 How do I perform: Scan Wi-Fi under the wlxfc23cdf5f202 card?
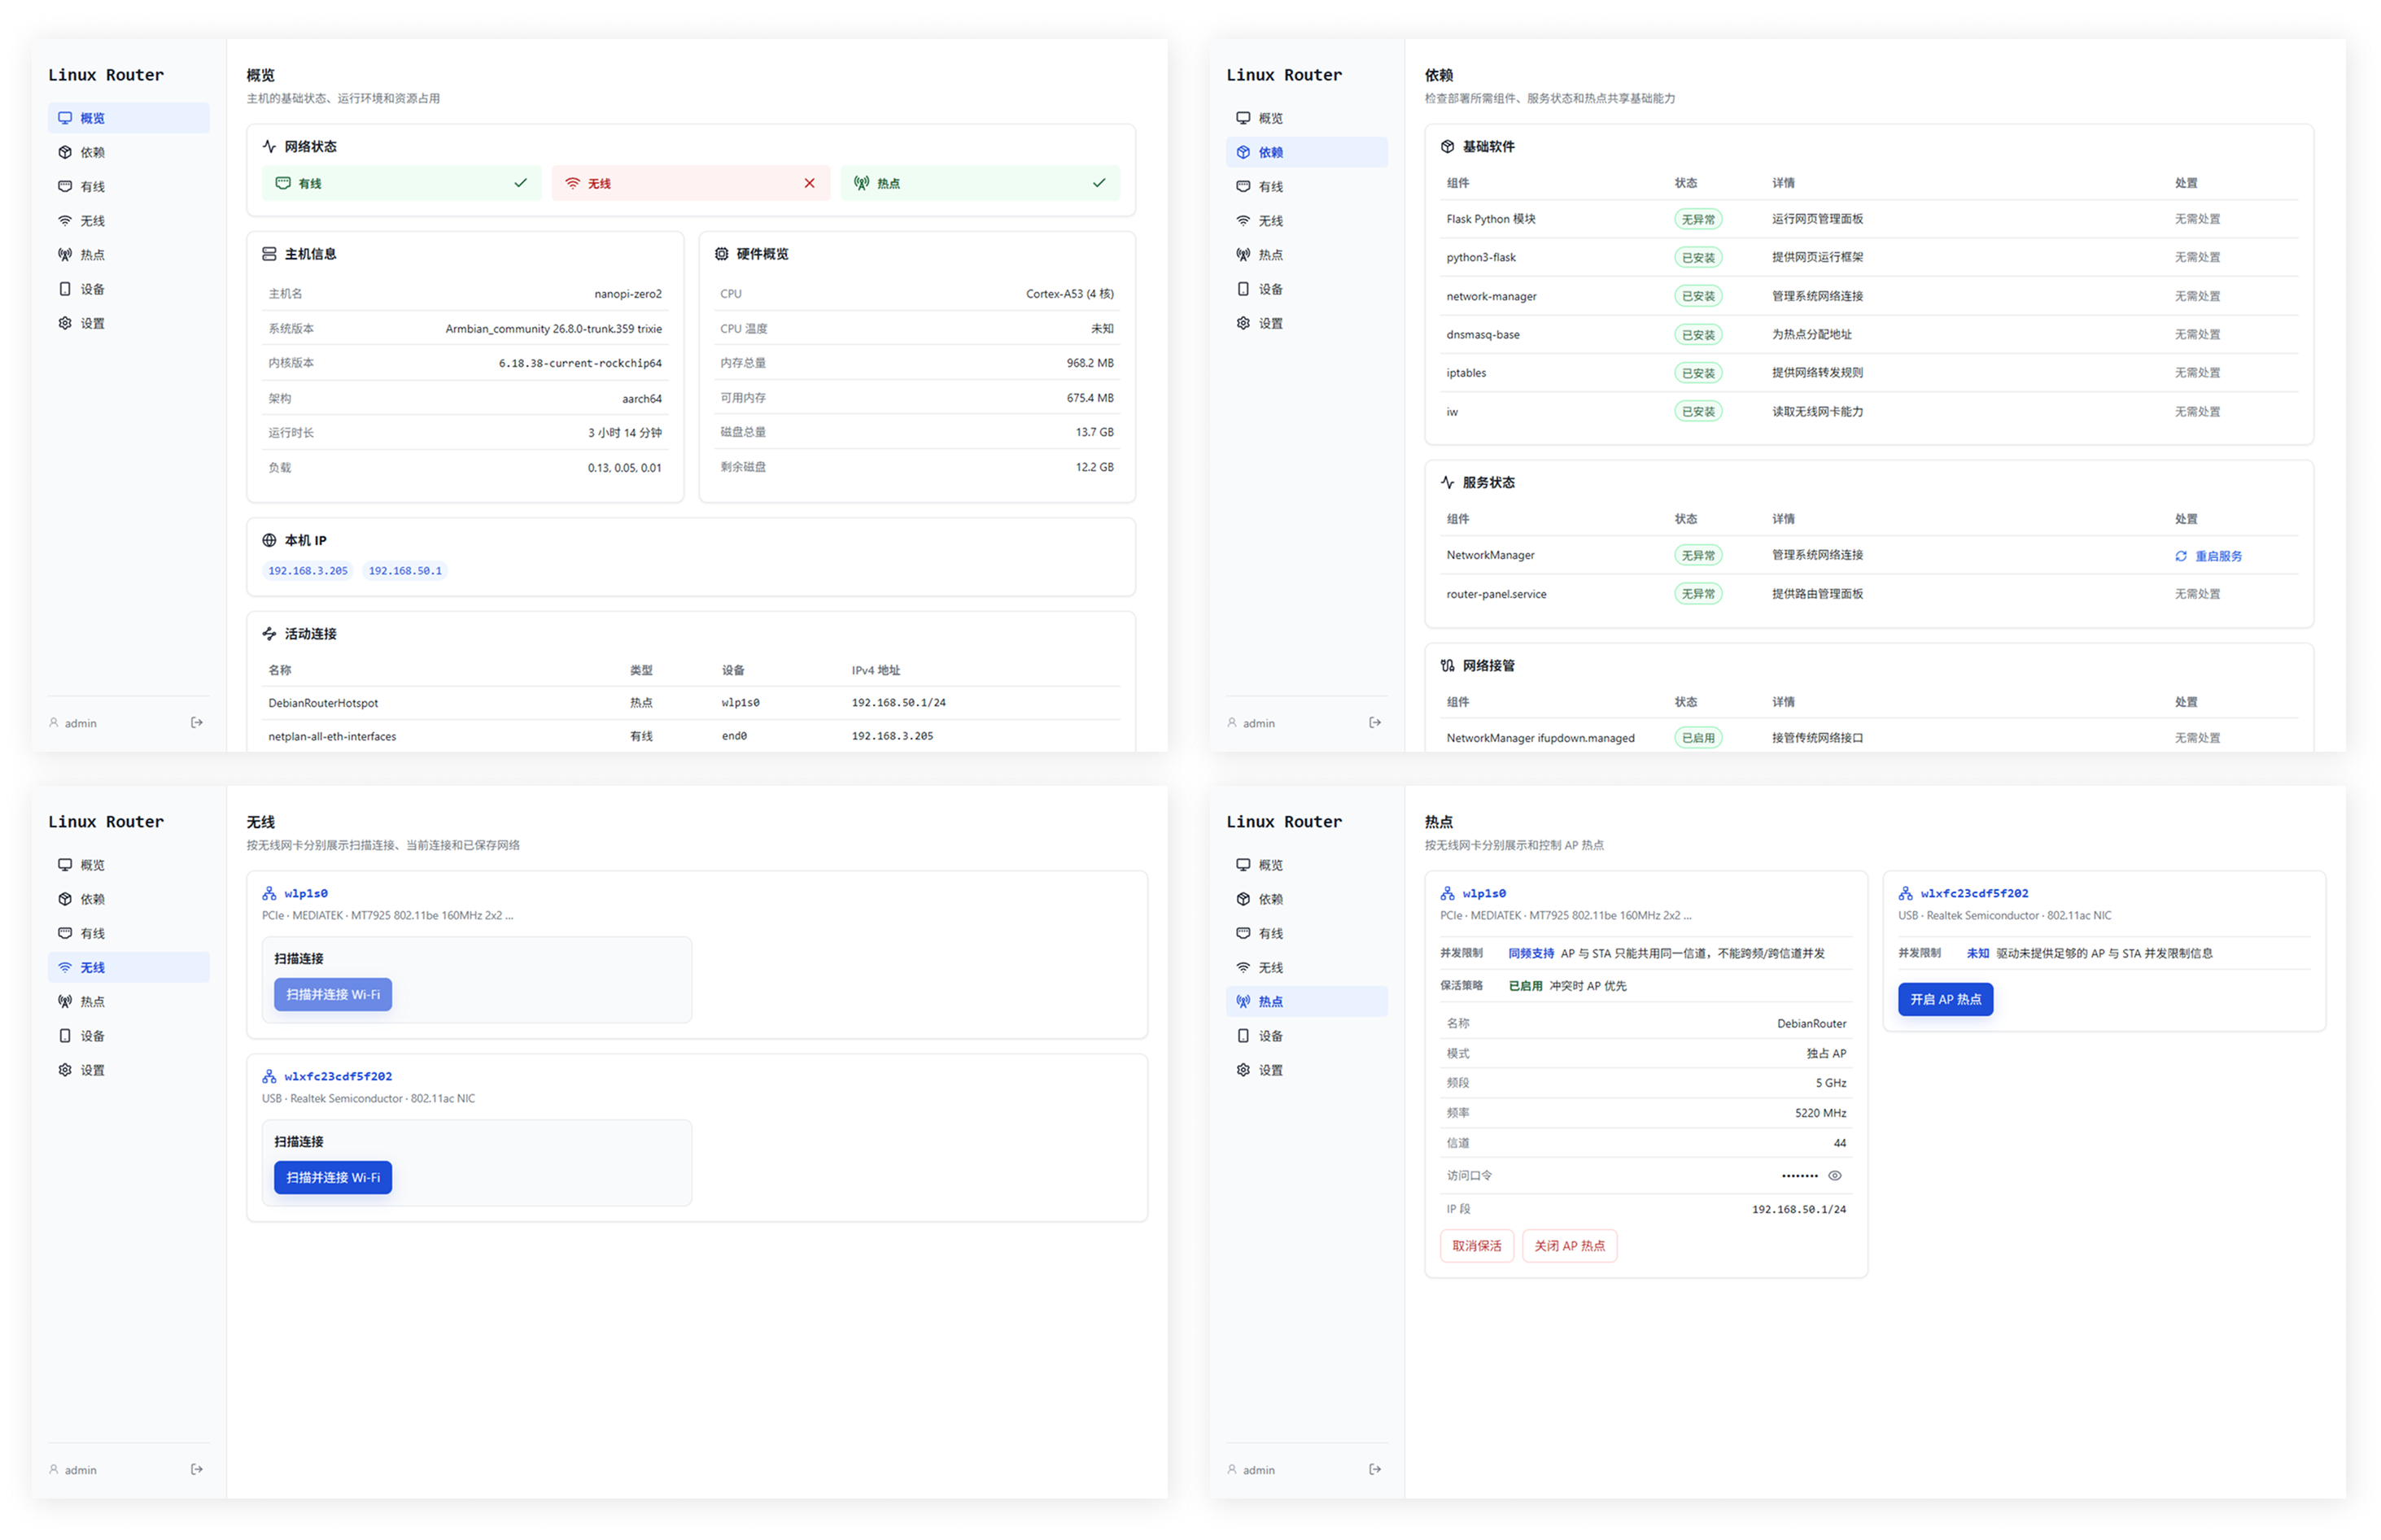pyautogui.click(x=333, y=1177)
